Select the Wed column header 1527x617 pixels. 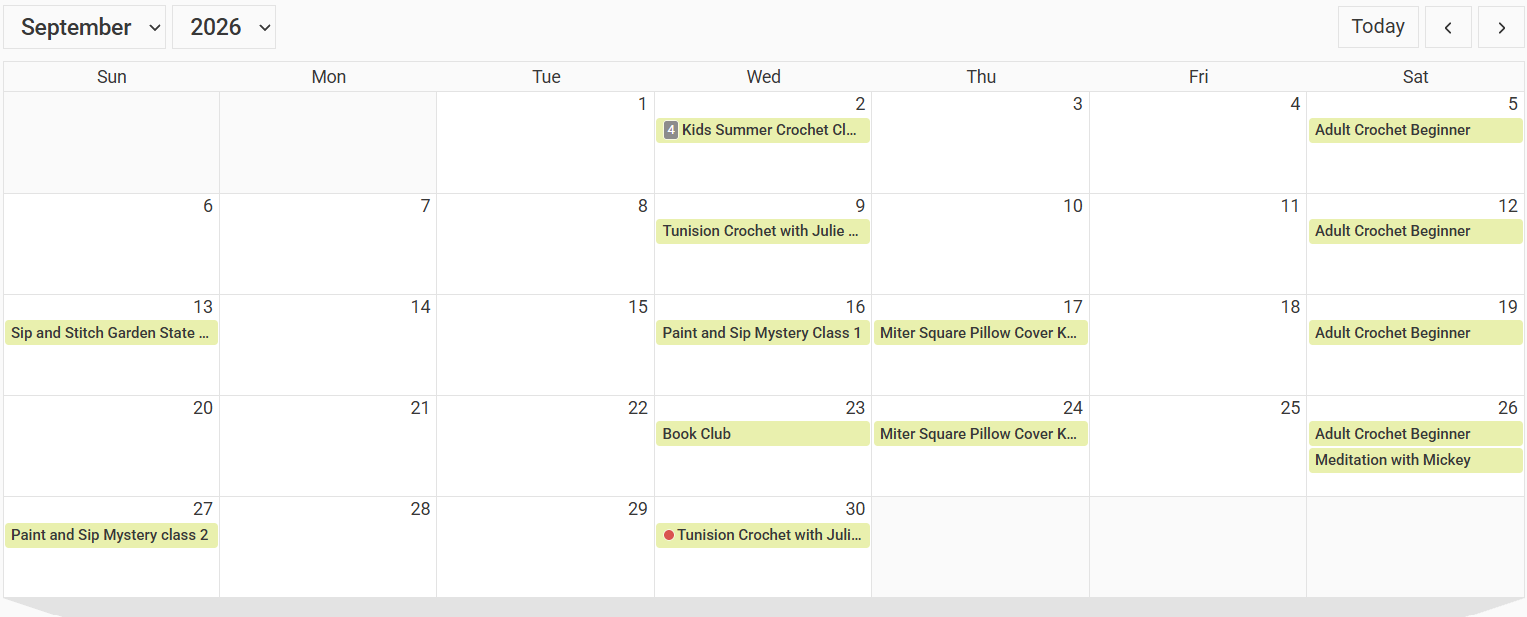[x=763, y=77]
